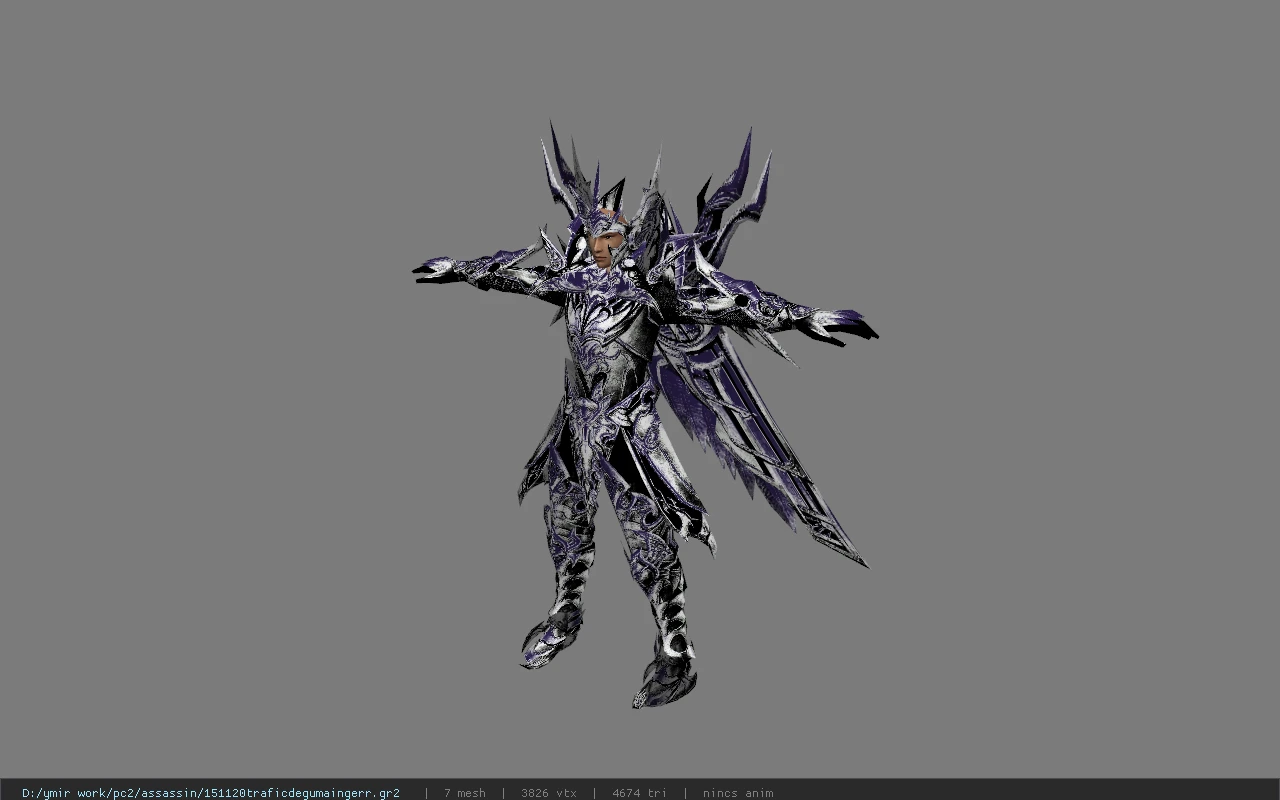
Task: Click the "nincs anim" status entry
Action: (x=738, y=793)
